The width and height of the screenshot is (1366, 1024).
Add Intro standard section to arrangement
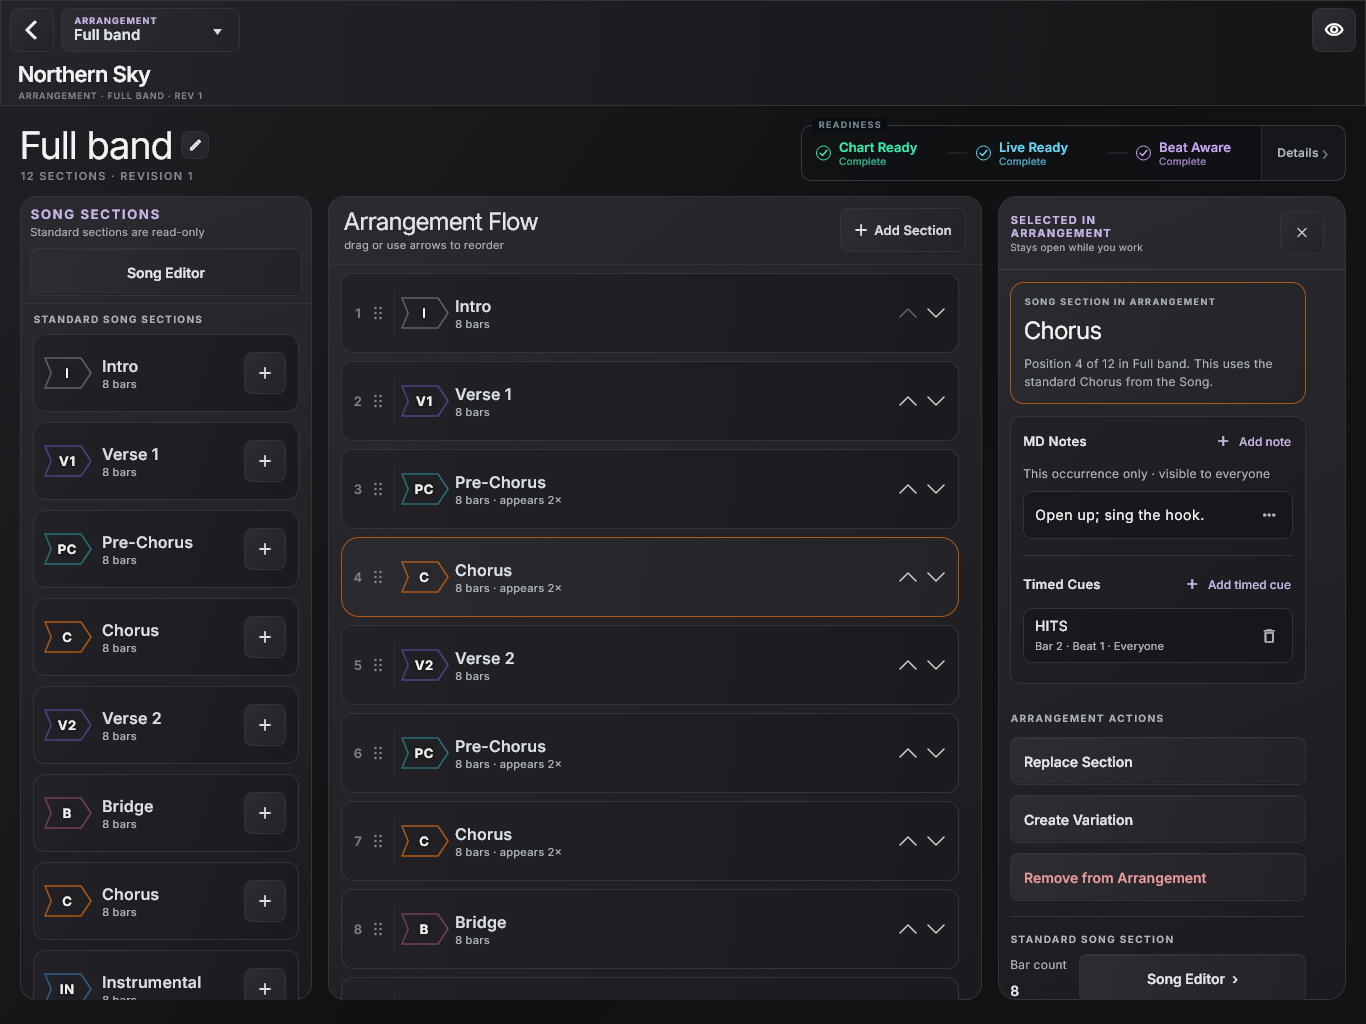point(265,373)
